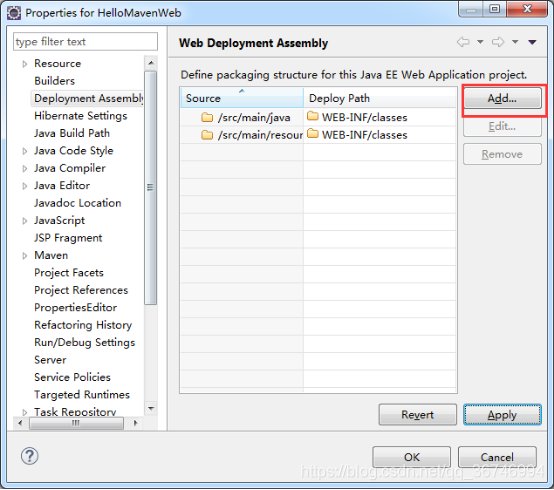
Task: Click the Revert button
Action: 417,414
